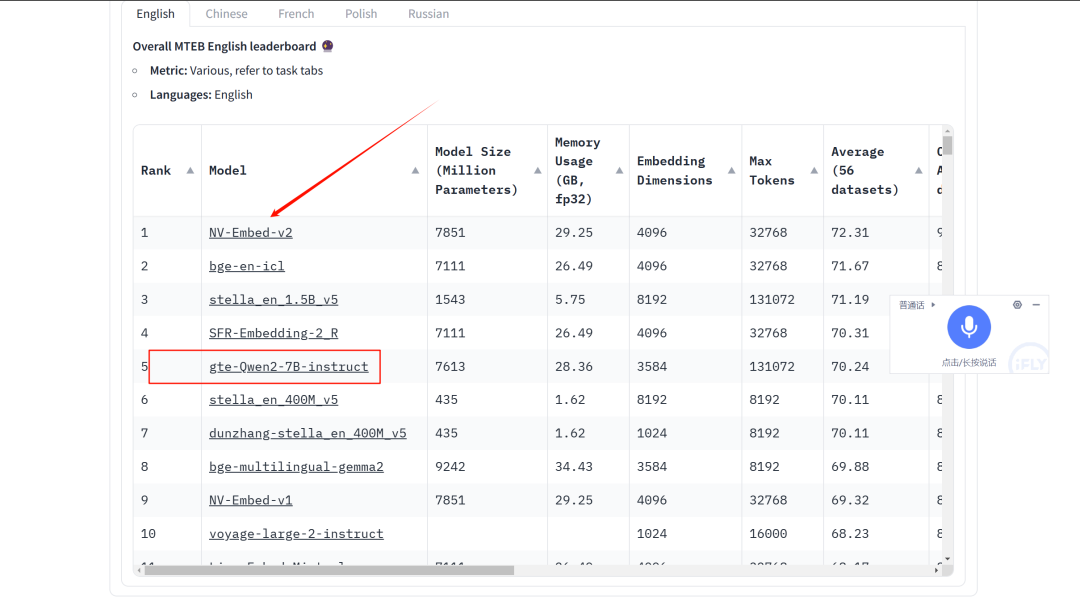This screenshot has height=609, width=1080.
Task: Sort by Model Size column arrow
Action: tap(537, 171)
